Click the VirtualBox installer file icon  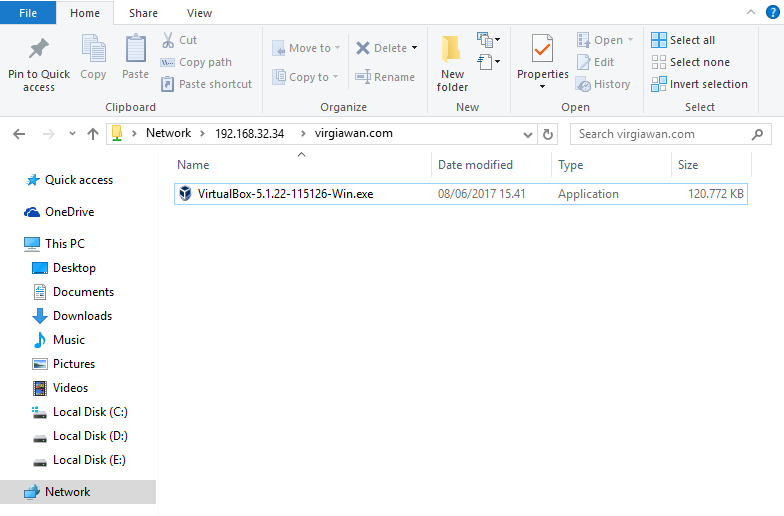(x=185, y=194)
